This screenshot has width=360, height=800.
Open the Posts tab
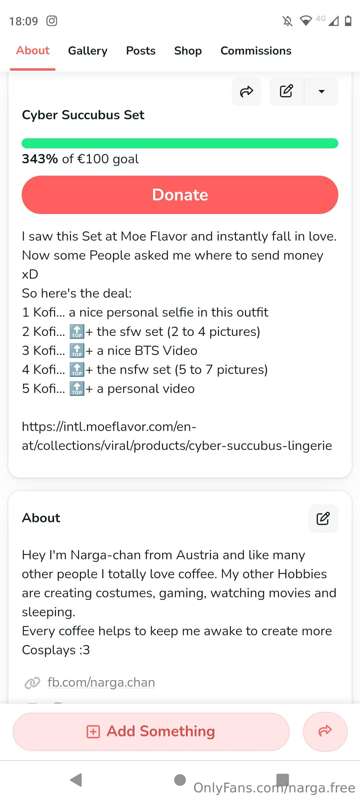[141, 51]
